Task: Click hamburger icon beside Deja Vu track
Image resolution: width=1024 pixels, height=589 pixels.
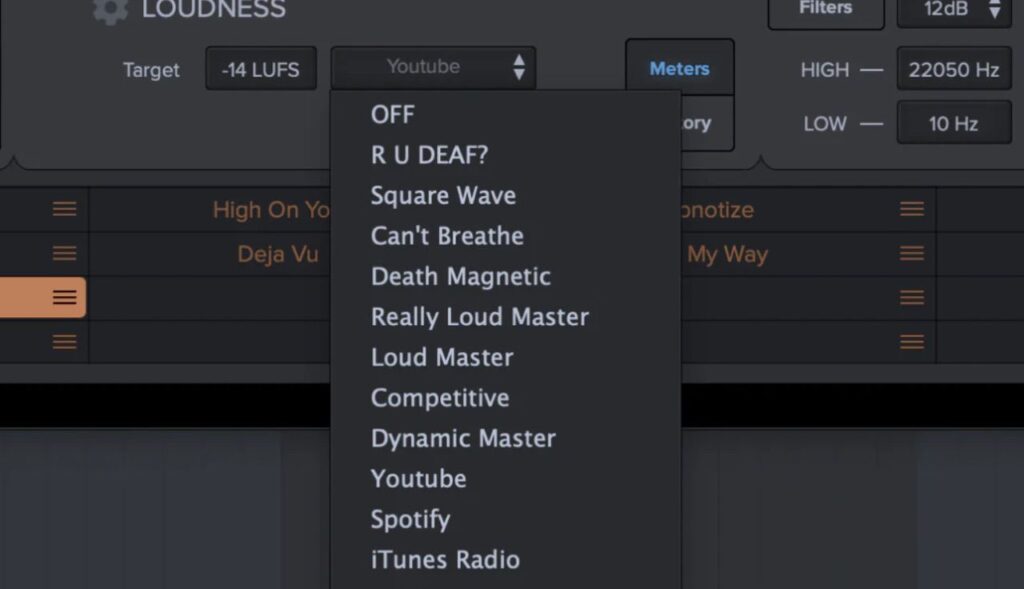Action: pos(65,253)
